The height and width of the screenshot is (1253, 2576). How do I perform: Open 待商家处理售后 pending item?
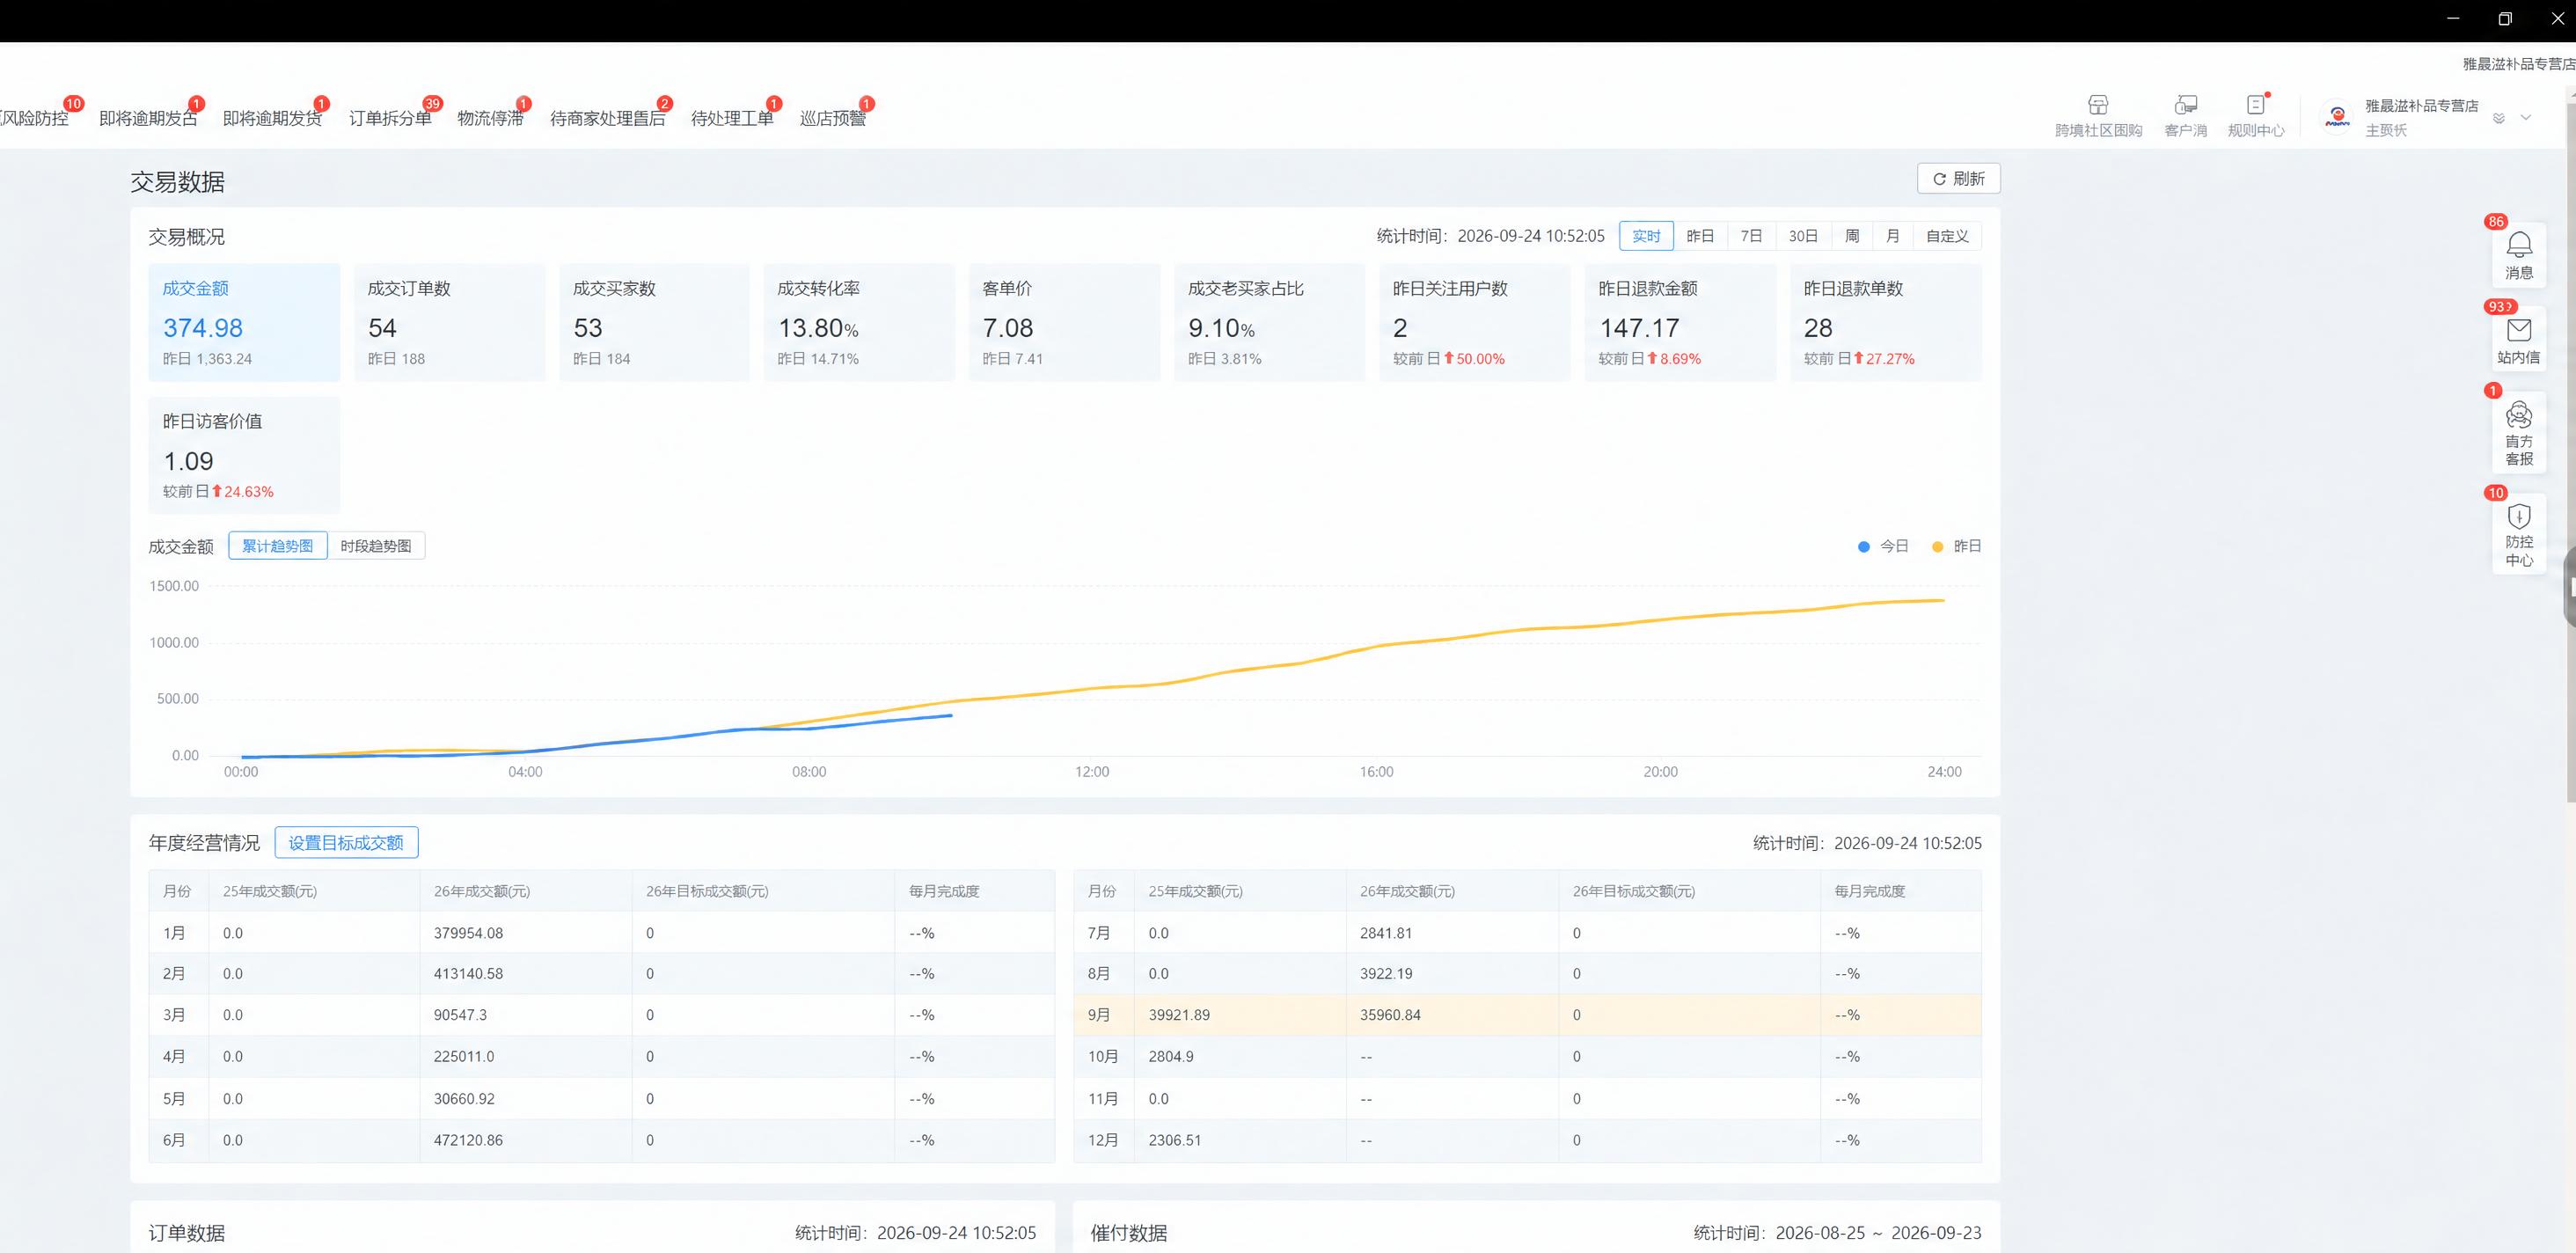[x=607, y=118]
